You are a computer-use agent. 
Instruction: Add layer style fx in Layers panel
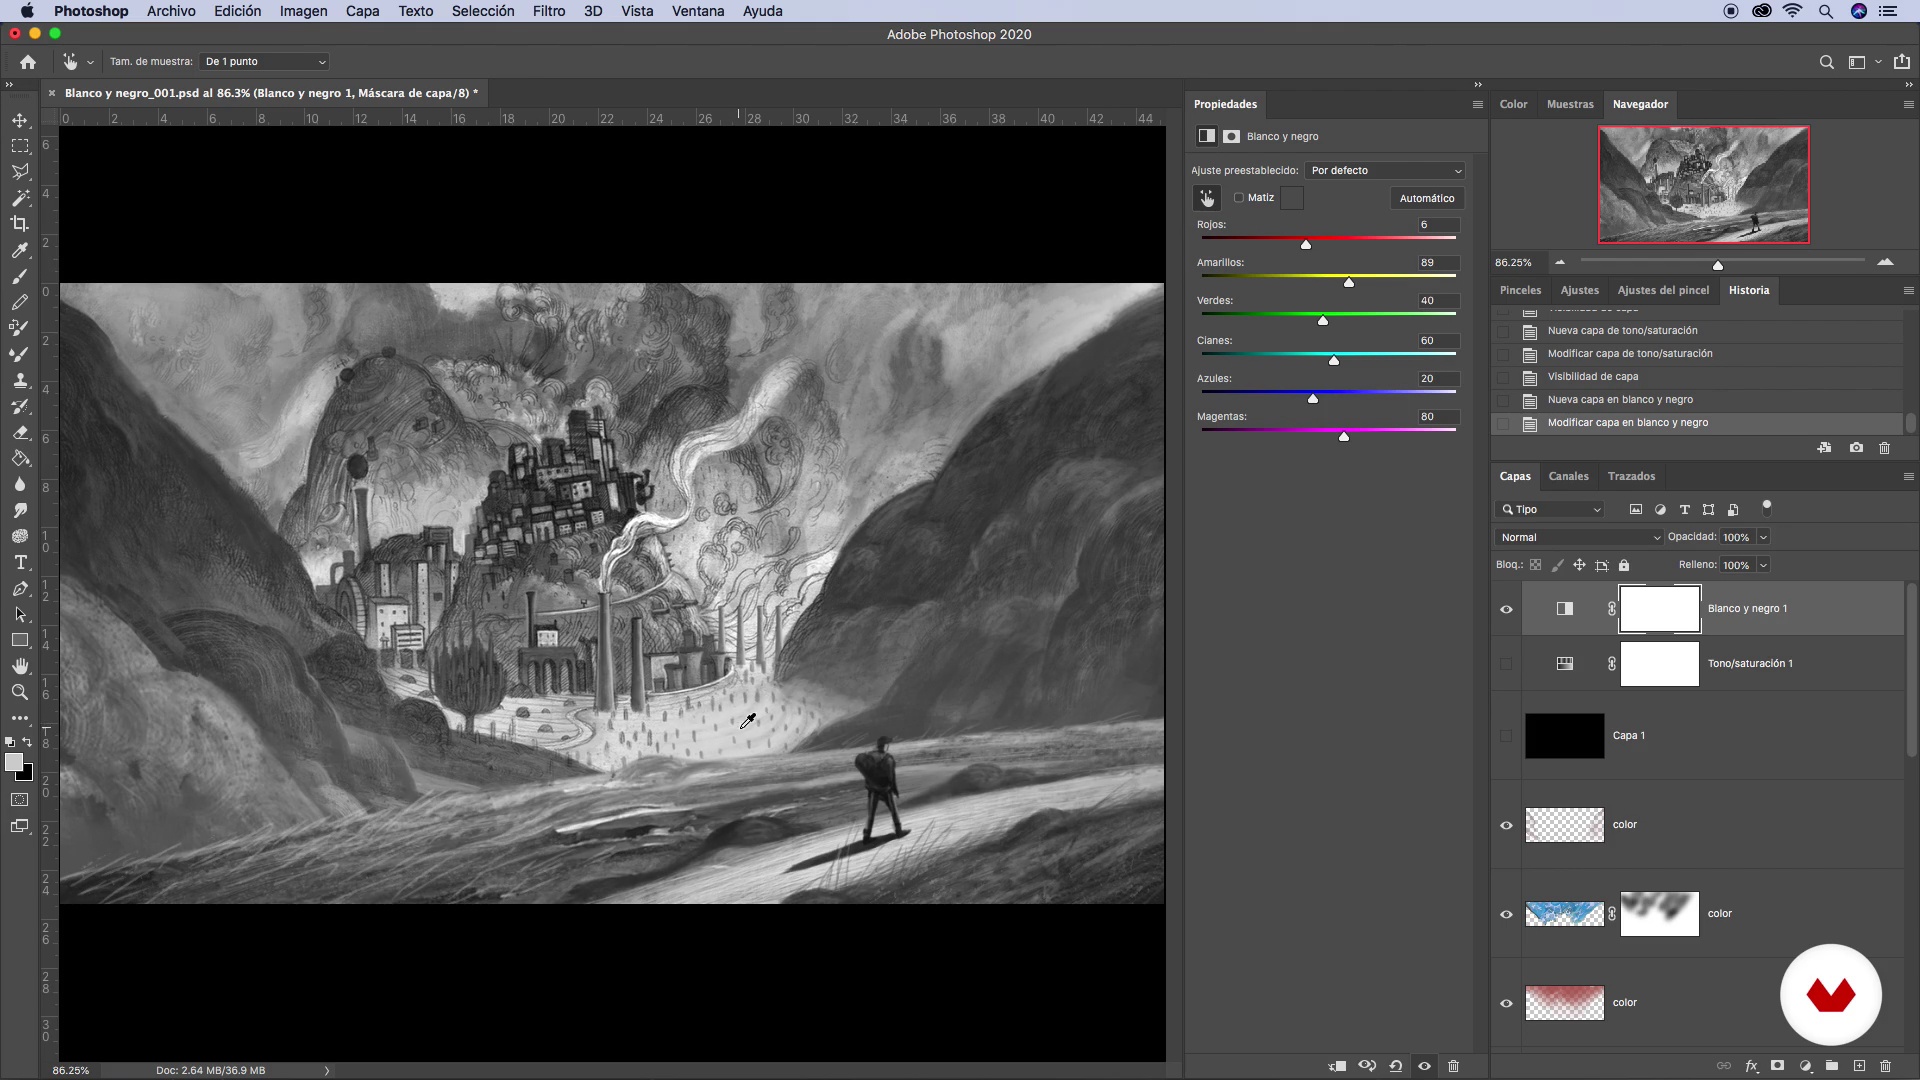click(x=1751, y=1066)
